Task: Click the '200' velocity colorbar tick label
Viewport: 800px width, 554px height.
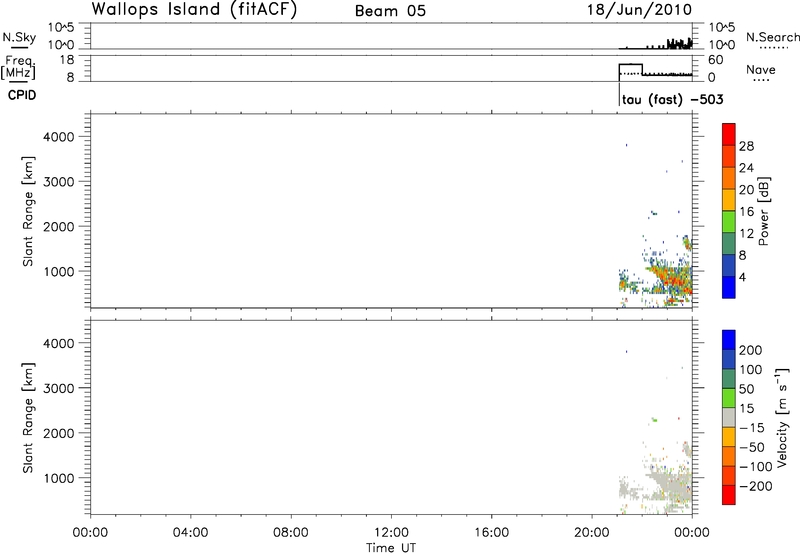Action: 750,350
